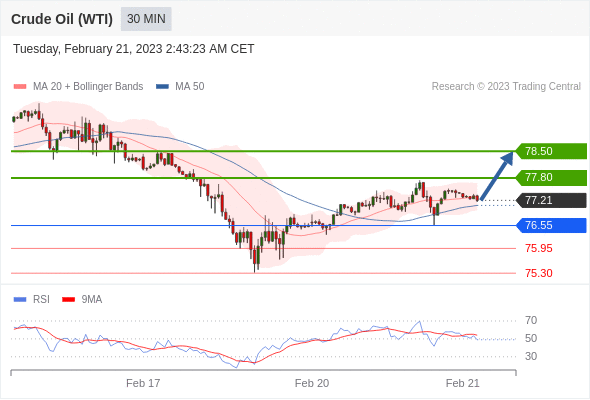Click the blue MA 50 legend swatch
590x400 pixels.
(x=162, y=87)
